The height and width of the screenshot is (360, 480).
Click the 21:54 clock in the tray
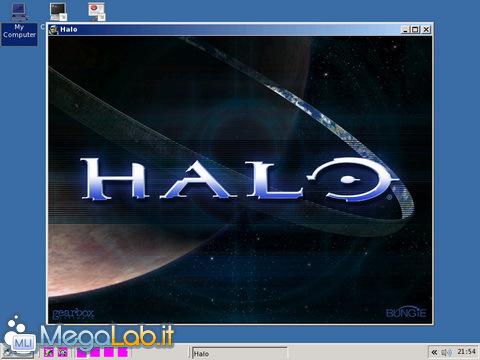[x=466, y=352]
